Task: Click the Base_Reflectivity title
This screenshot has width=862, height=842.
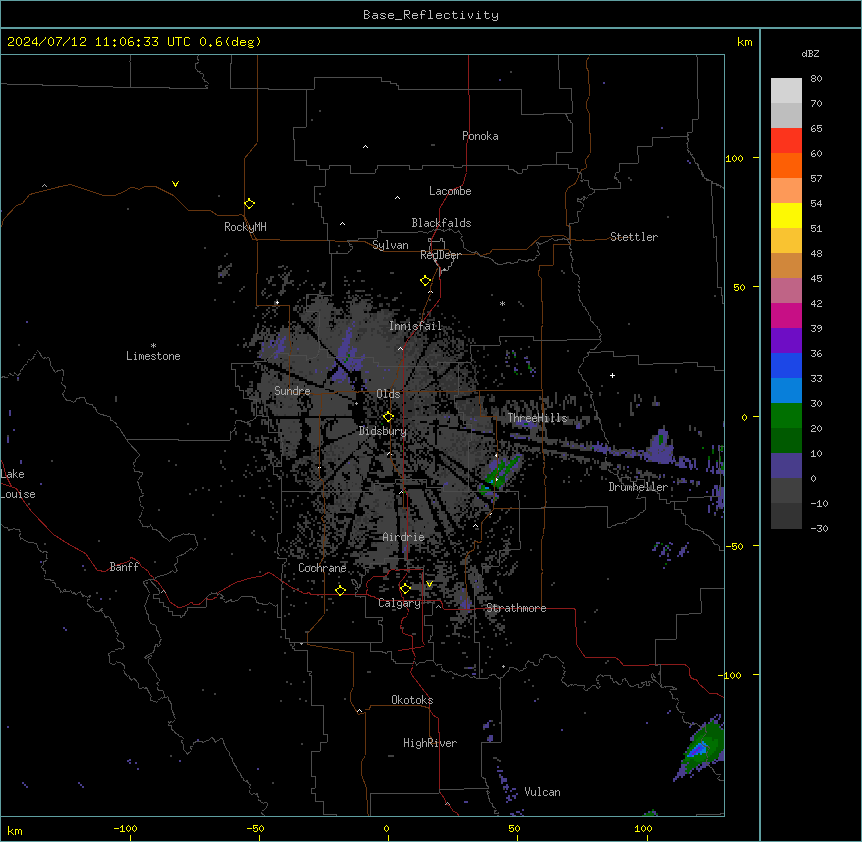Action: pos(431,15)
